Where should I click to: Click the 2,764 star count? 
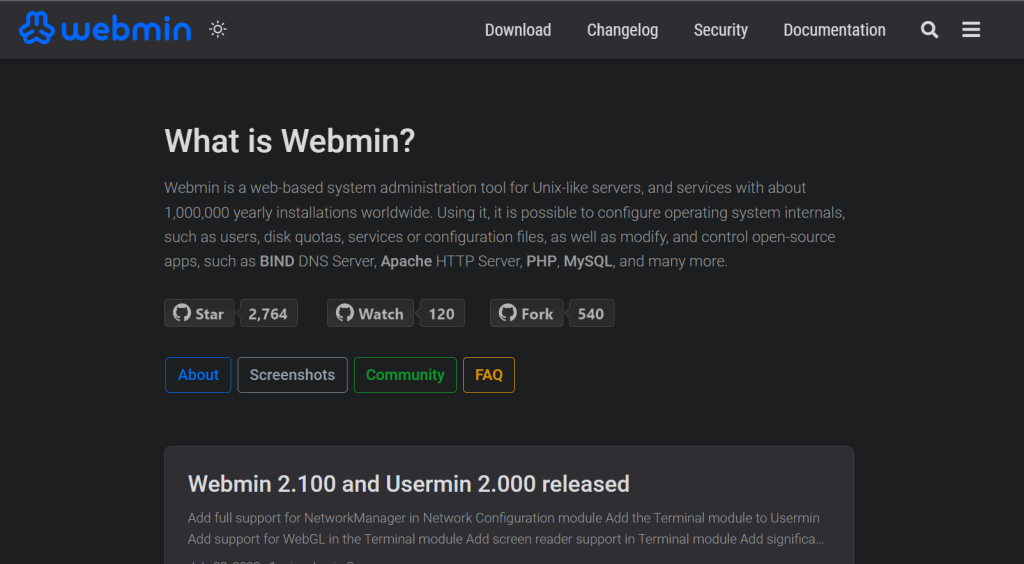268,313
